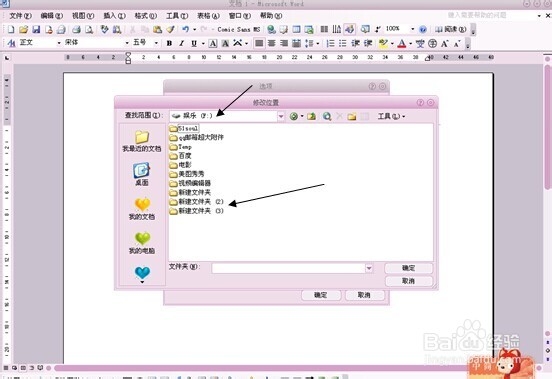The width and height of the screenshot is (552, 379).
Task: Click the Font Color red A button
Action: [x=401, y=44]
